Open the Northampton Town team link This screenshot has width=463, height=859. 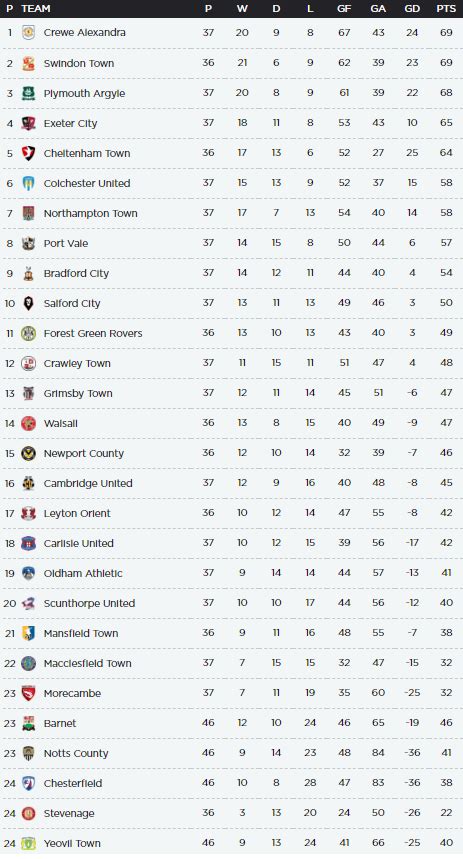coord(90,213)
